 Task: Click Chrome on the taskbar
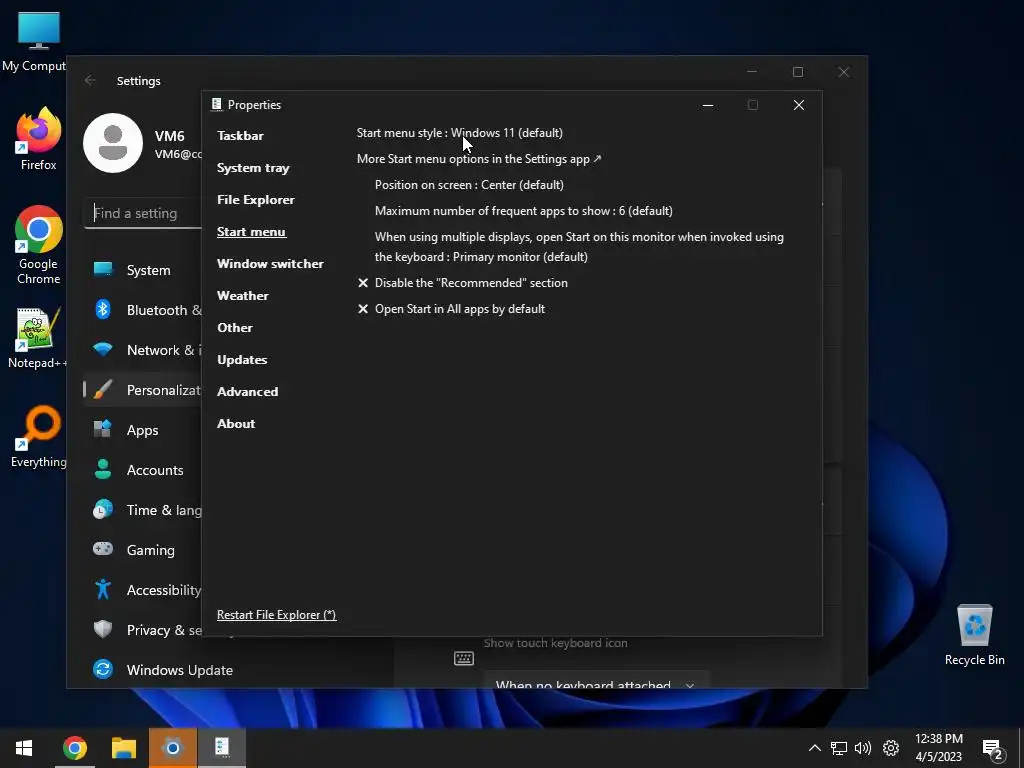click(x=74, y=748)
